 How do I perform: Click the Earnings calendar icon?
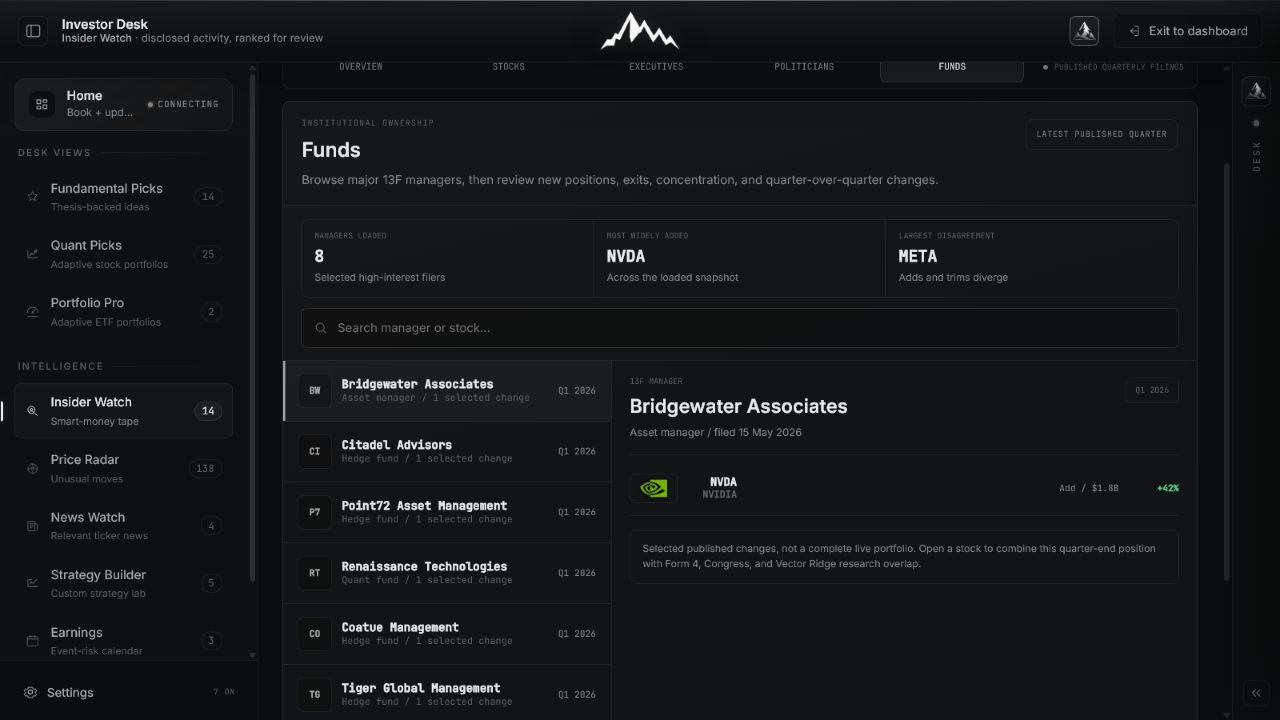pyautogui.click(x=32, y=641)
